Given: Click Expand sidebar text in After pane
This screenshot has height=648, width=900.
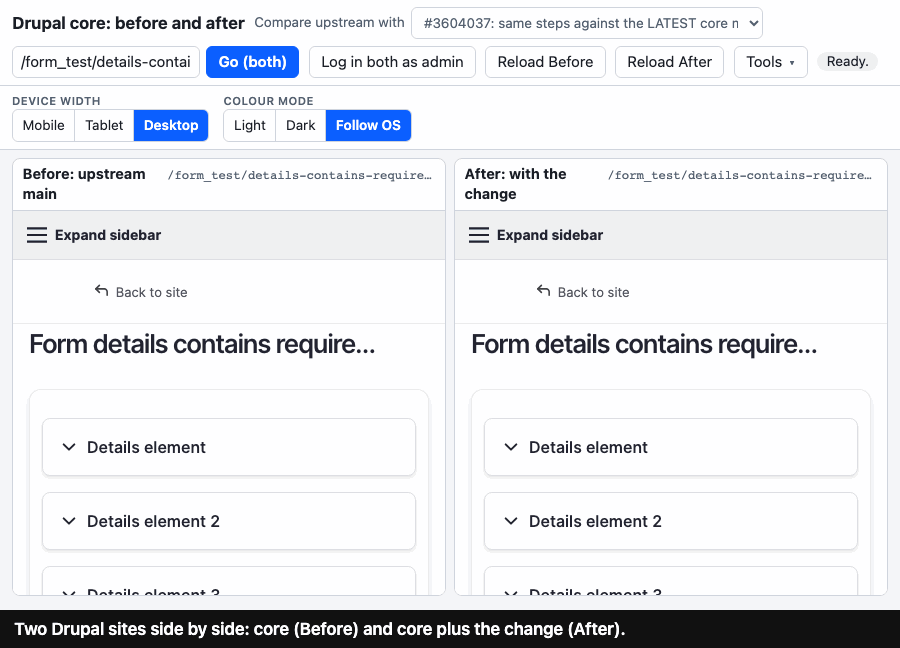Looking at the screenshot, I should click(550, 235).
